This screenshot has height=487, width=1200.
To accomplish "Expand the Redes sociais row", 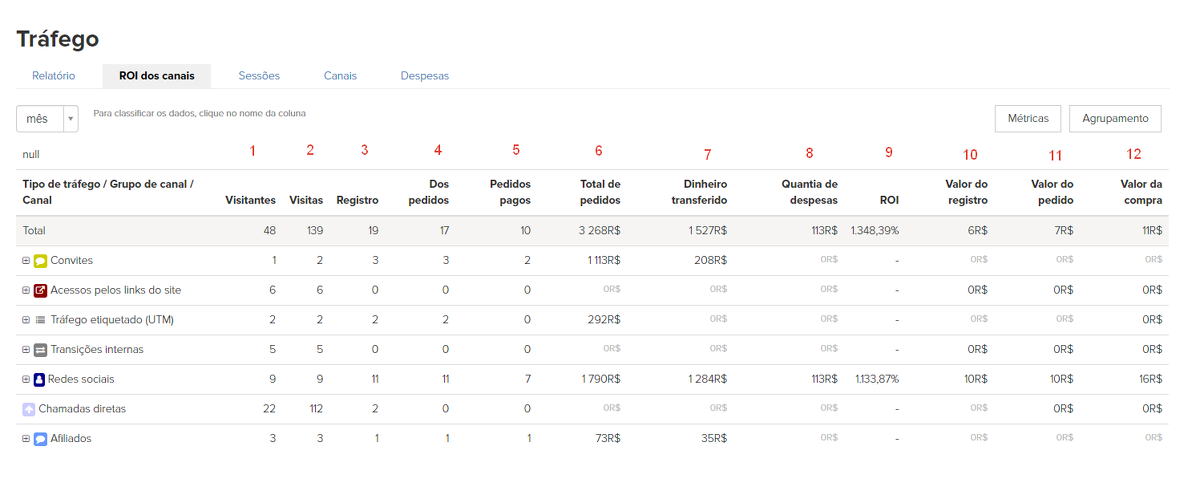I will (x=26, y=380).
